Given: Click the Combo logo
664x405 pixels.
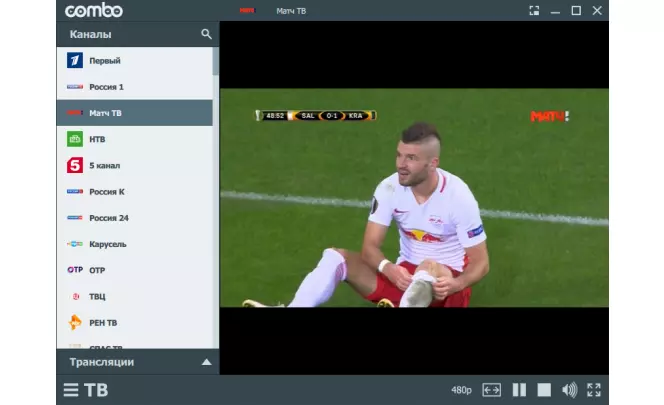Looking at the screenshot, I should (x=94, y=10).
